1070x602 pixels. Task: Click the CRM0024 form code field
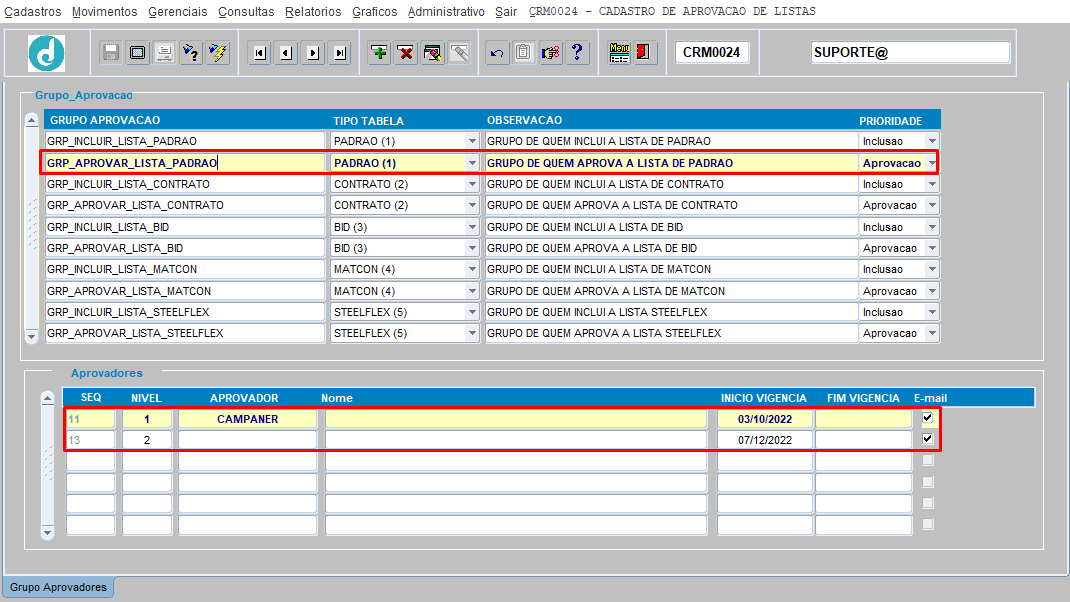point(712,53)
